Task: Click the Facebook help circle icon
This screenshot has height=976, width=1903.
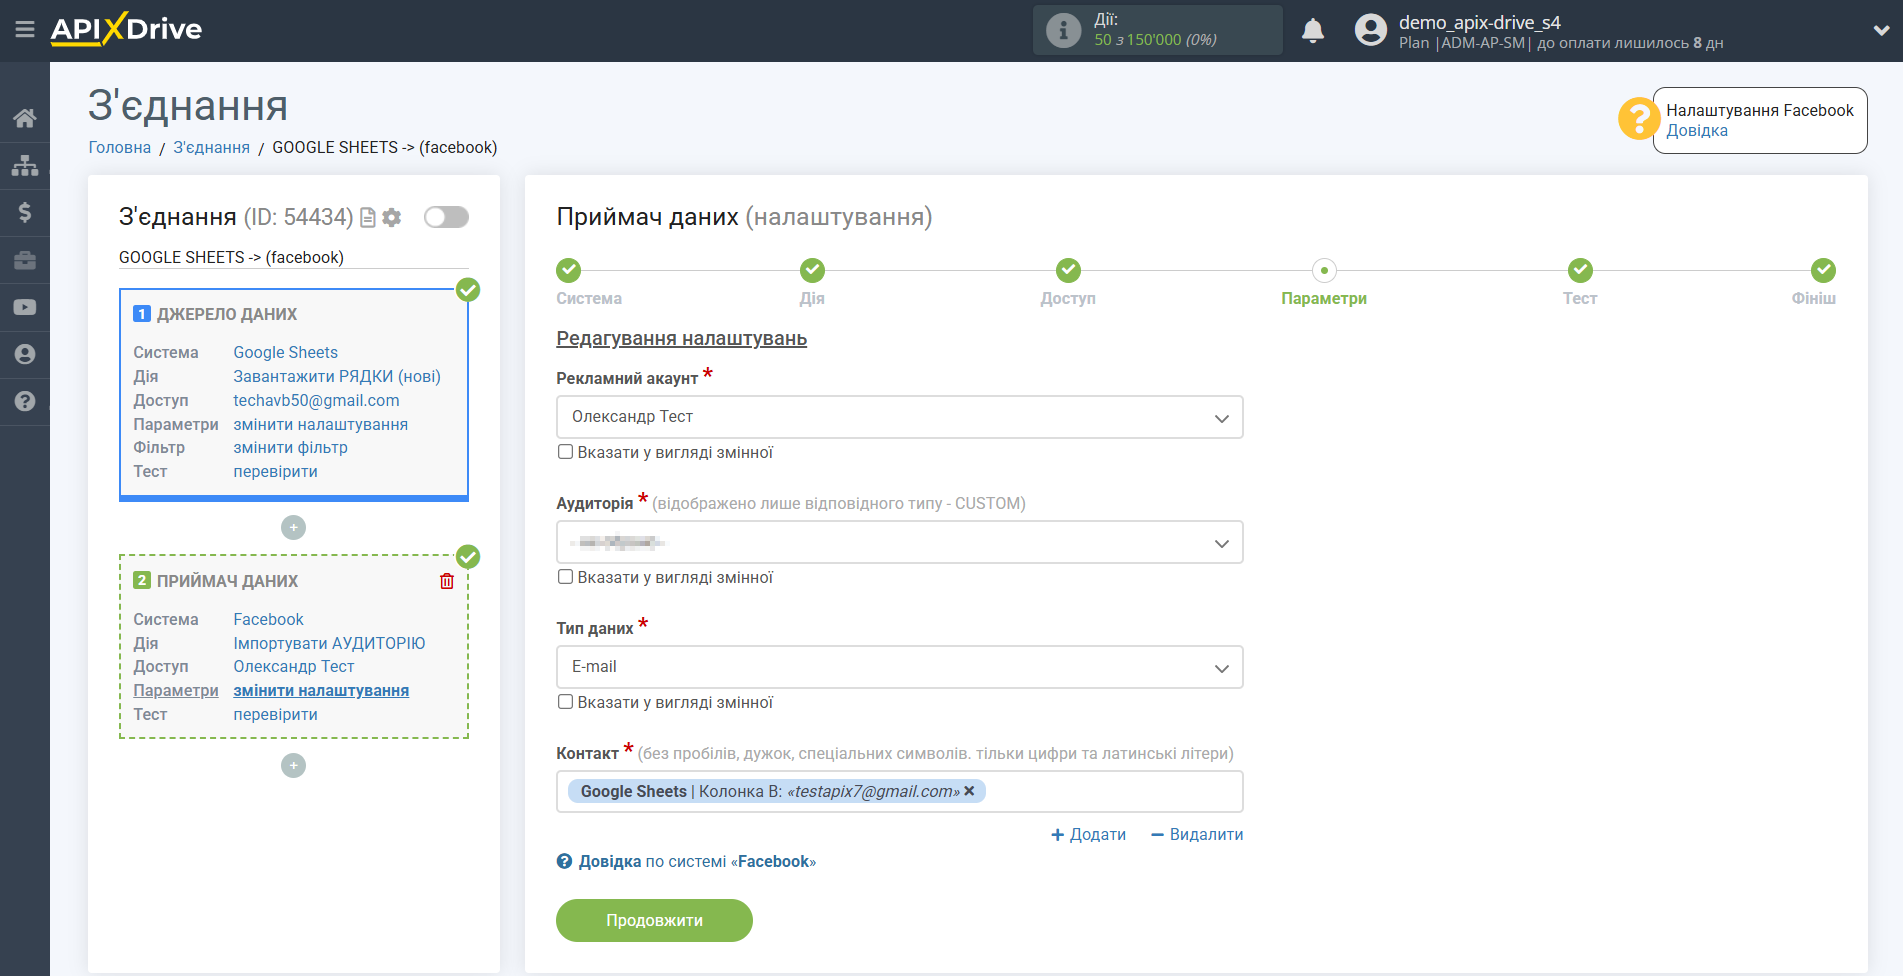Action: pos(564,861)
